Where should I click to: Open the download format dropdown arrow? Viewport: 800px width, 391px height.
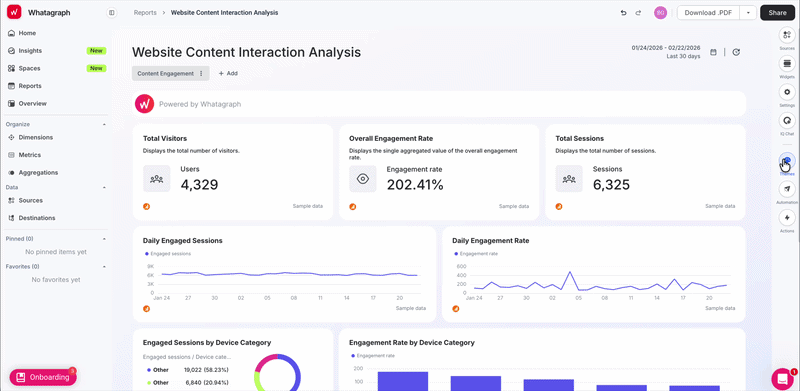click(748, 13)
